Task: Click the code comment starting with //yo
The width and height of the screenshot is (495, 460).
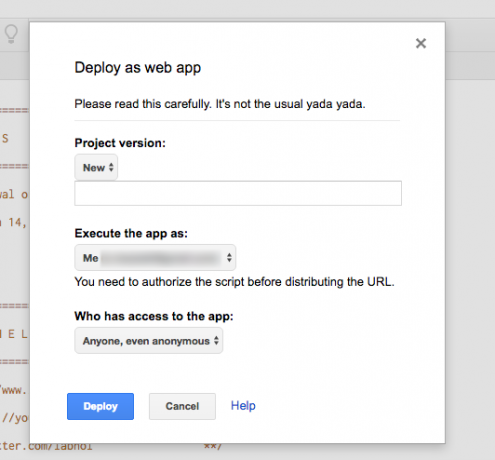Action: (x=15, y=418)
